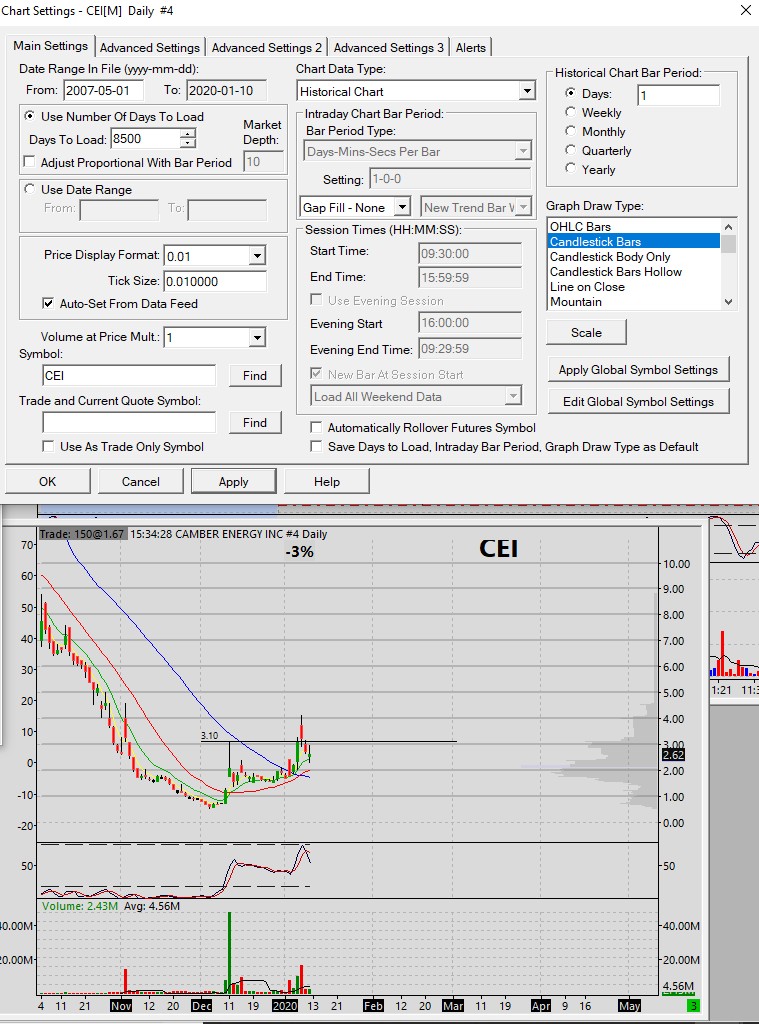Image resolution: width=759 pixels, height=1024 pixels.
Task: Click the 2.62 current price marker
Action: point(673,755)
